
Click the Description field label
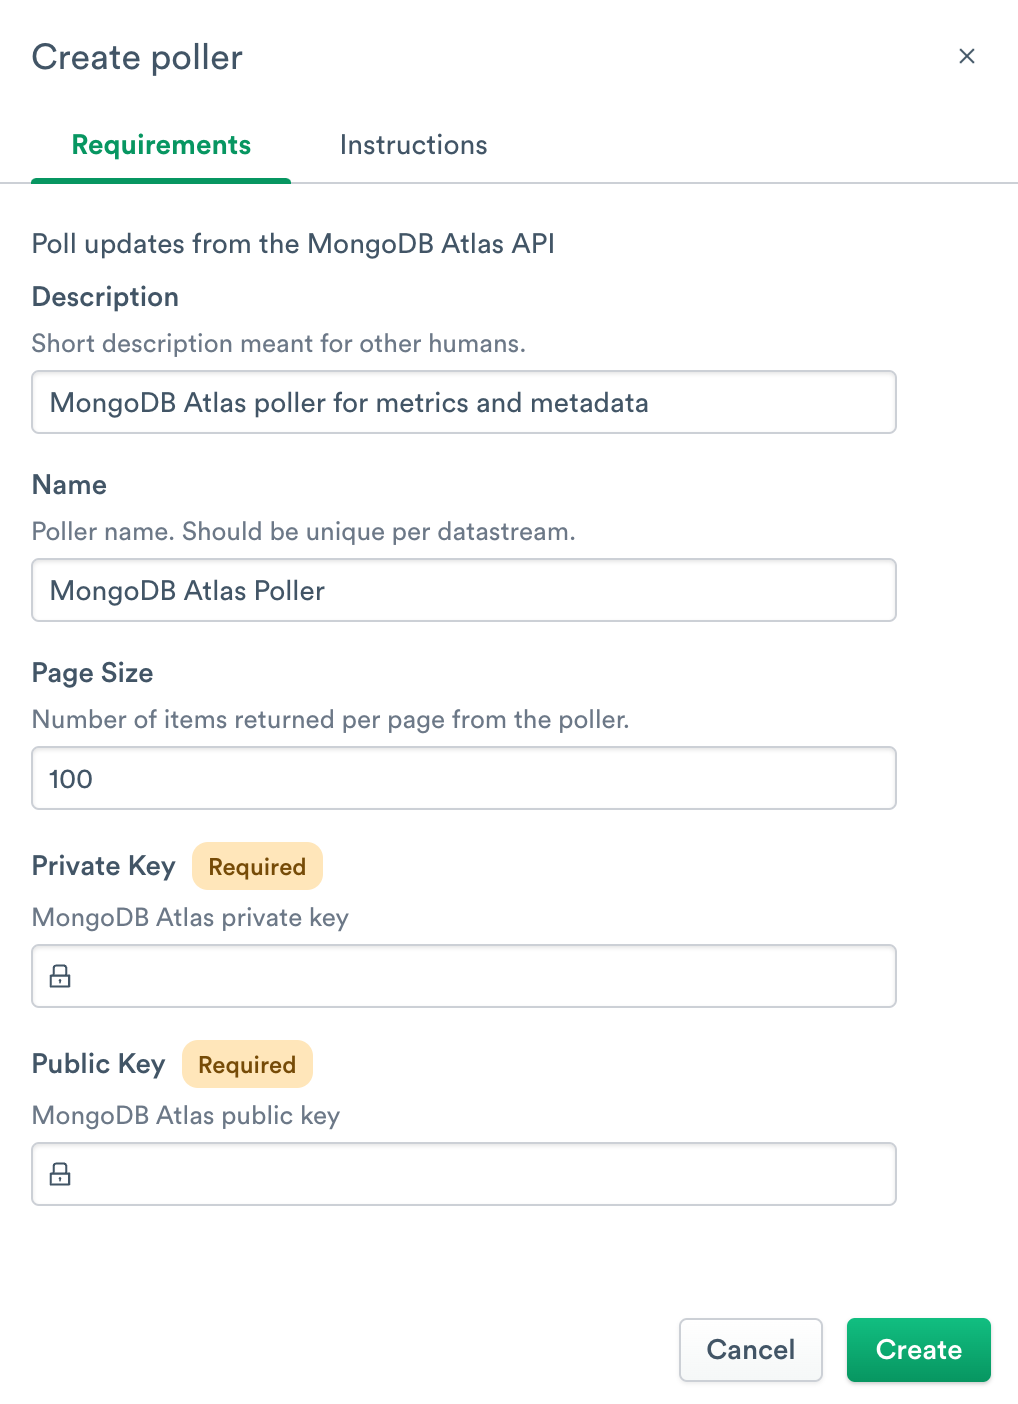tap(105, 297)
